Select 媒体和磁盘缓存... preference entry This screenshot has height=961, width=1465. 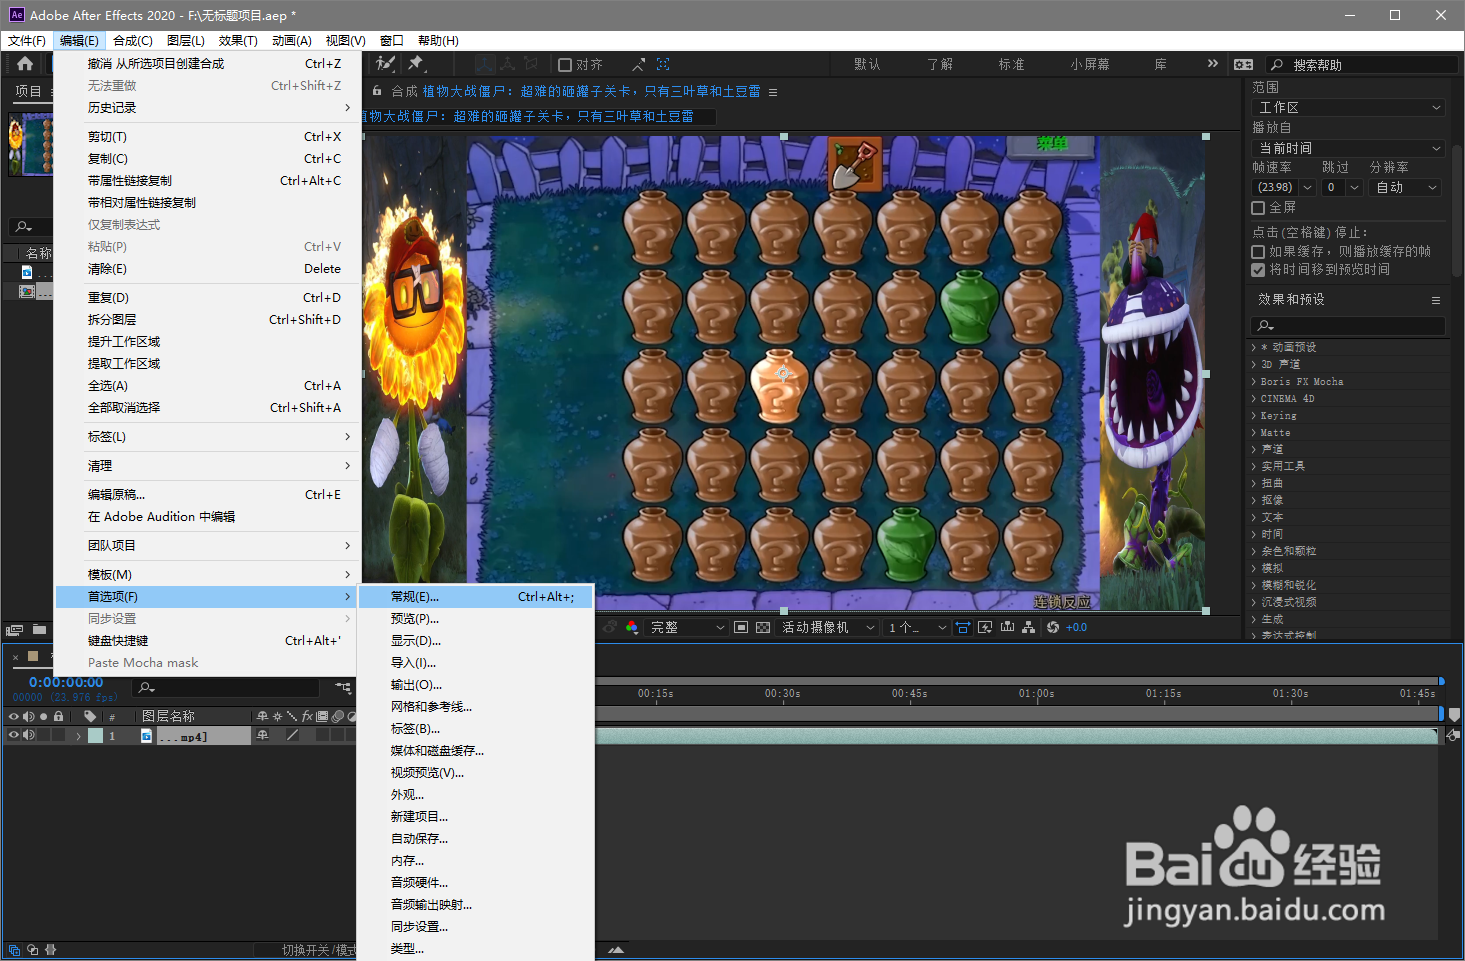476,751
